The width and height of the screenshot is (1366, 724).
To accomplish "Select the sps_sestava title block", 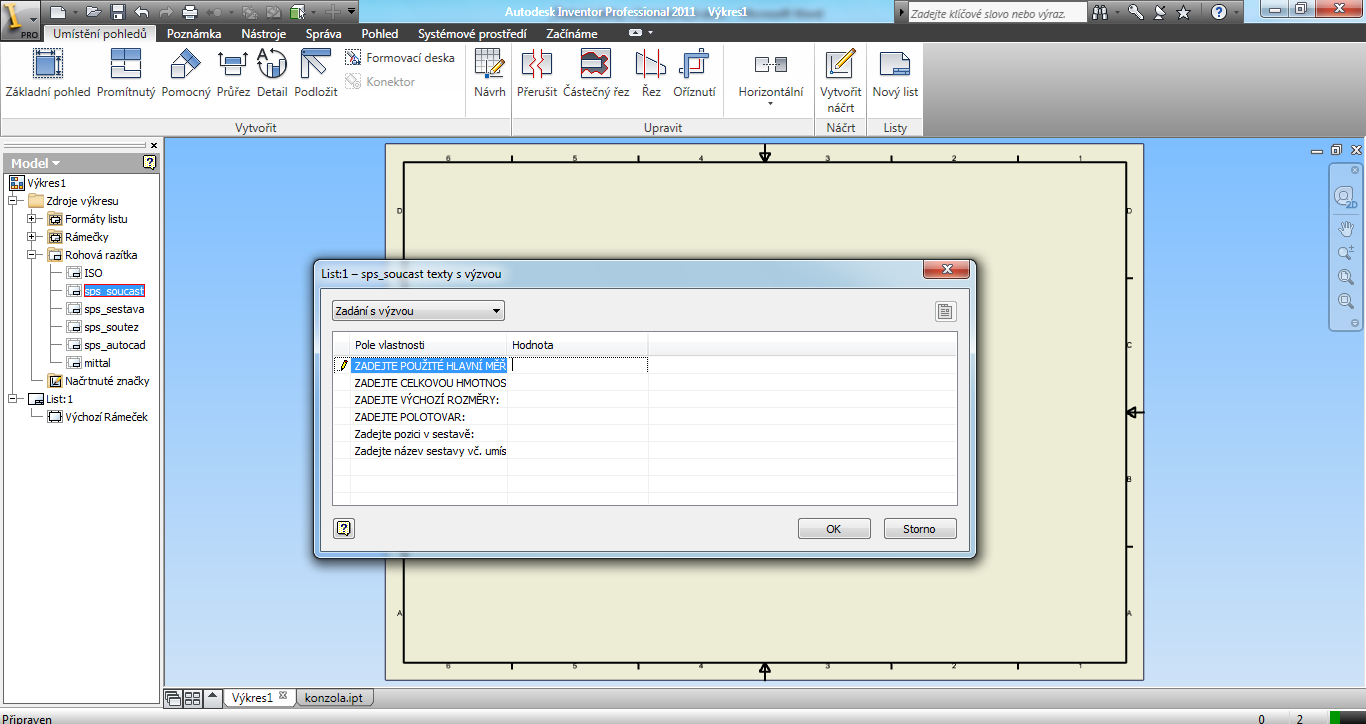I will (x=114, y=309).
